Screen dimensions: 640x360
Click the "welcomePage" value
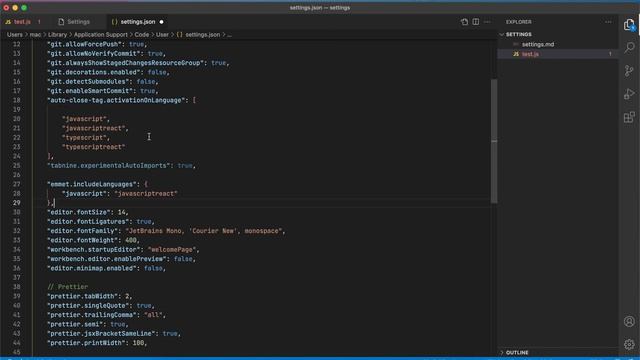pyautogui.click(x=172, y=249)
